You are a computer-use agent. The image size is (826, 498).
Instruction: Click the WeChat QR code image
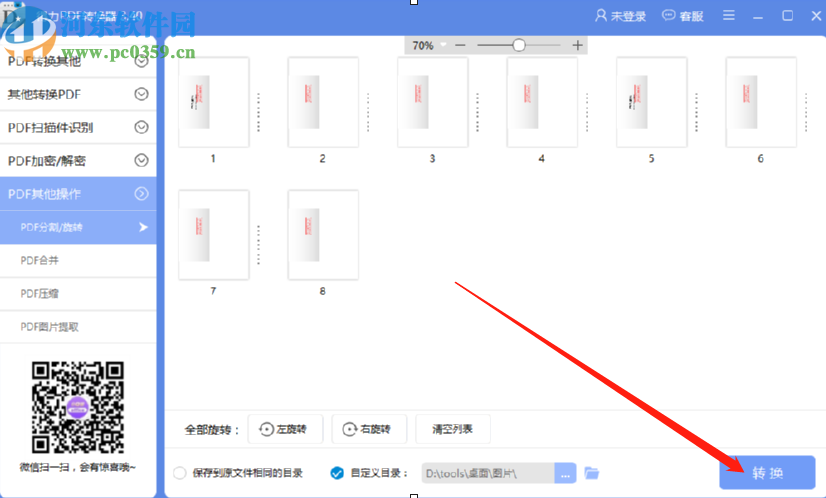tap(77, 407)
